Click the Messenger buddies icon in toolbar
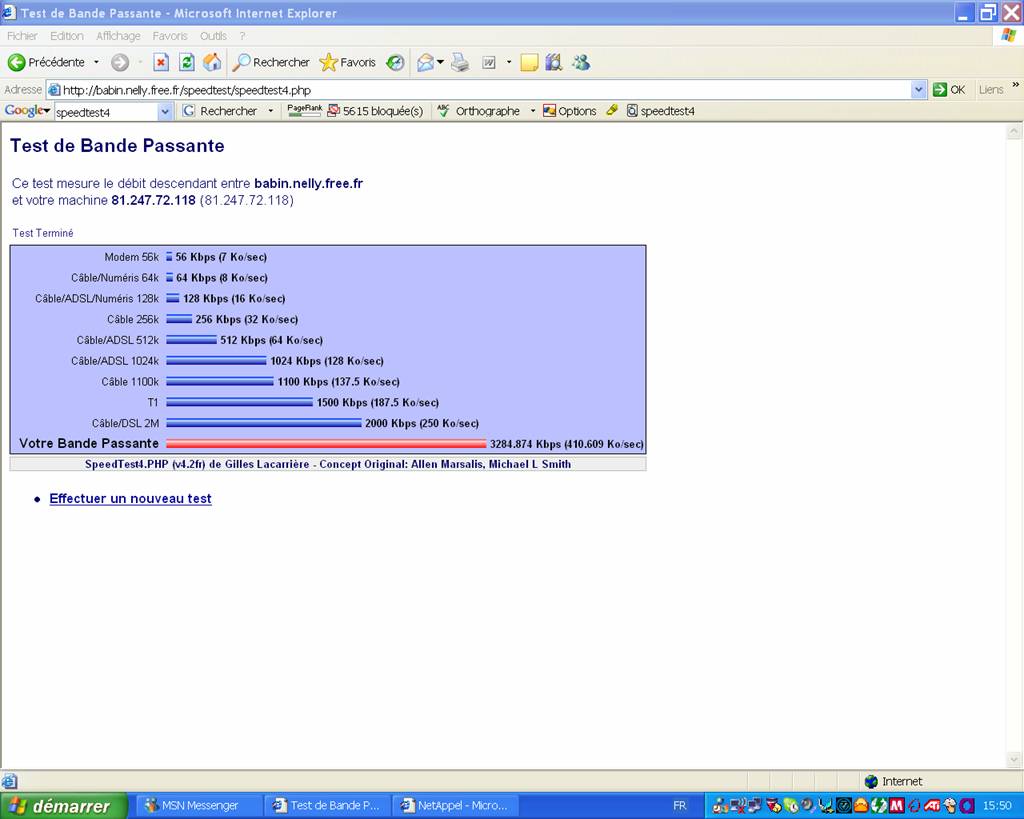This screenshot has width=1024, height=819. [581, 62]
